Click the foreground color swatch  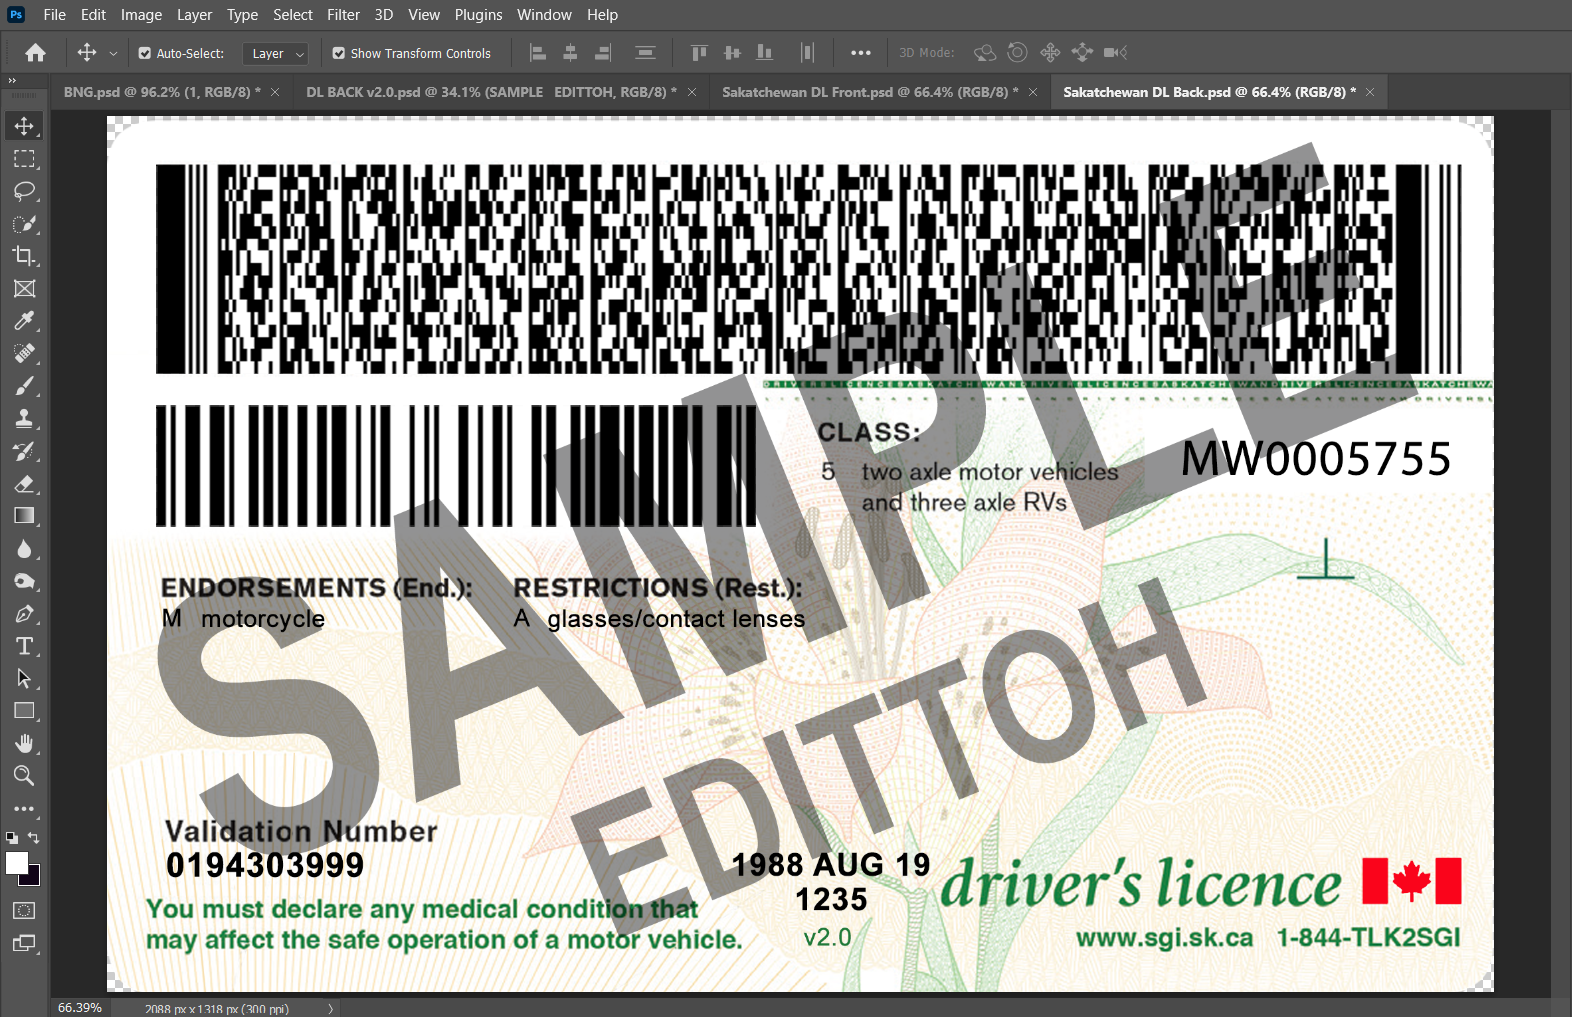(x=16, y=863)
